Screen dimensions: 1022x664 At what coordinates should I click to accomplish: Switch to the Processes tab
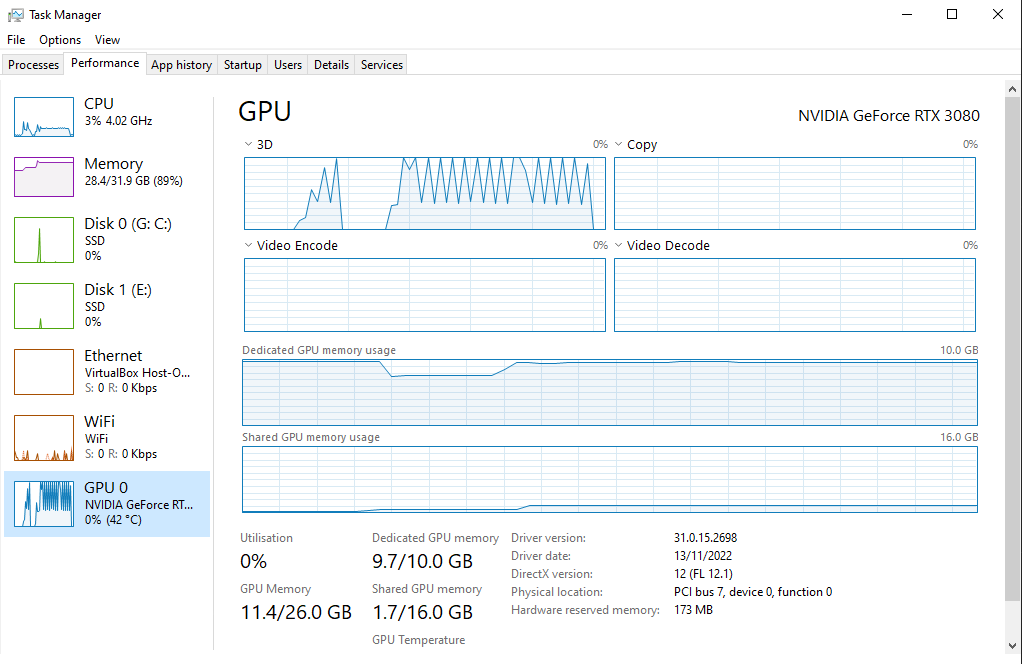pos(33,65)
